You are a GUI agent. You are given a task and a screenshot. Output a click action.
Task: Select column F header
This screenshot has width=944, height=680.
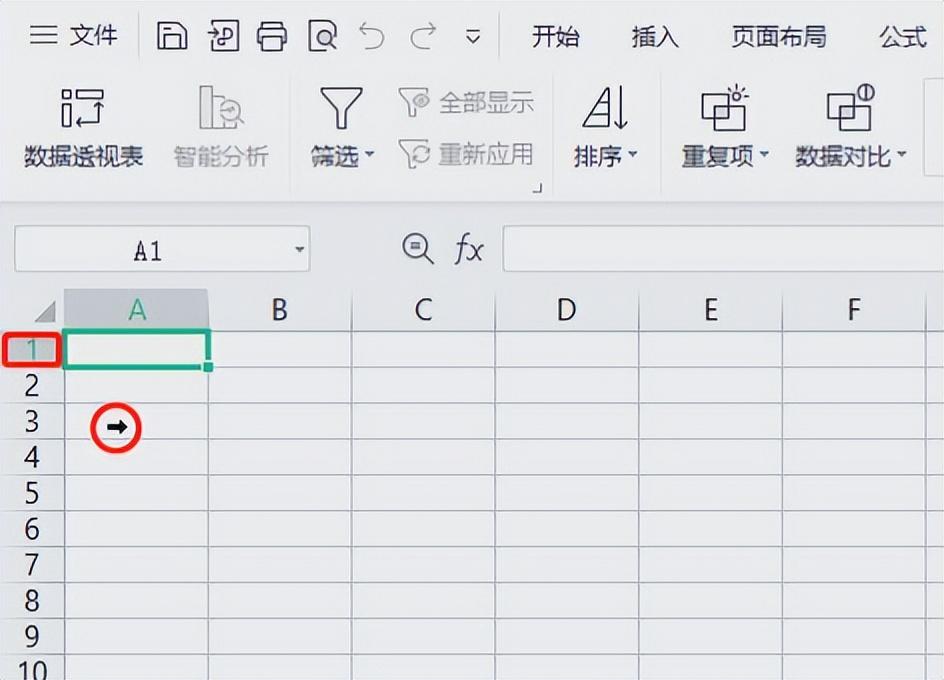854,310
